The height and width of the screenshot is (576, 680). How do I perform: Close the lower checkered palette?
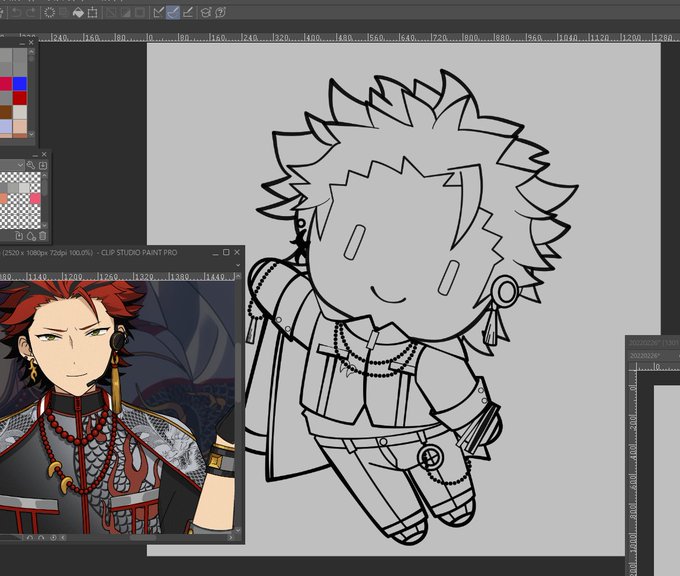click(x=44, y=154)
